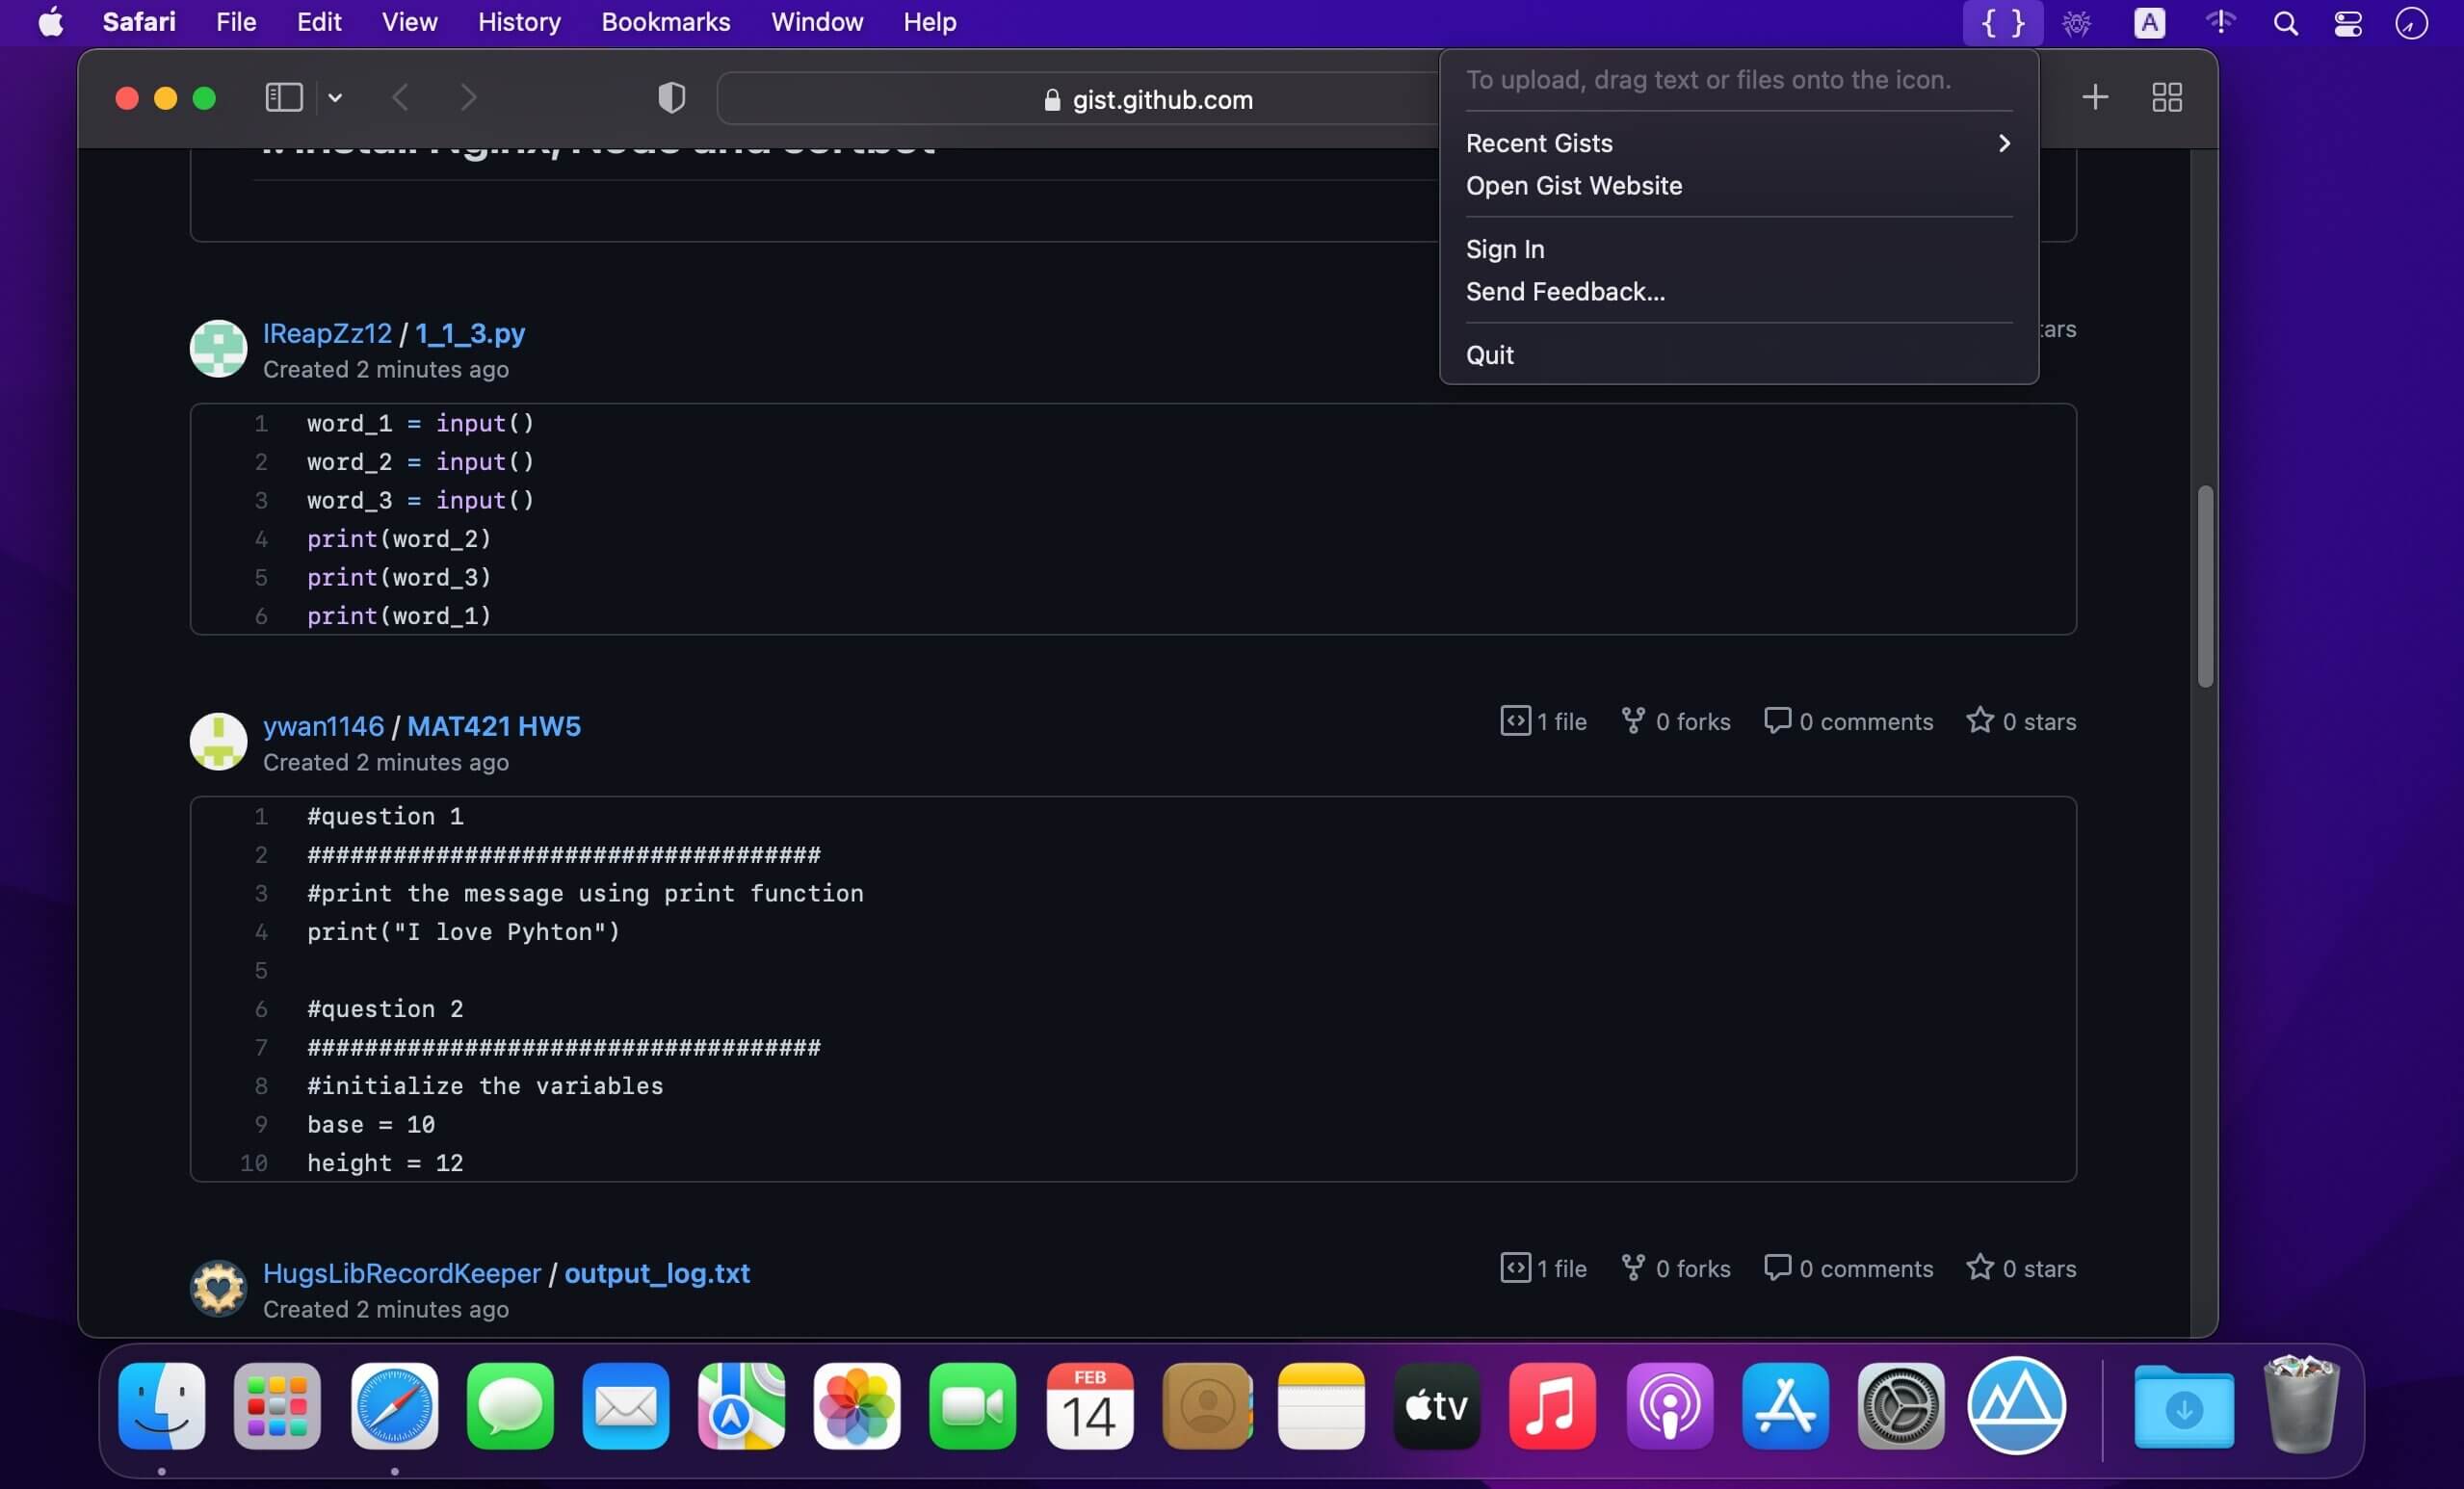The image size is (2464, 1489).
Task: Open the output_log.txt gist
Action: (x=657, y=1273)
